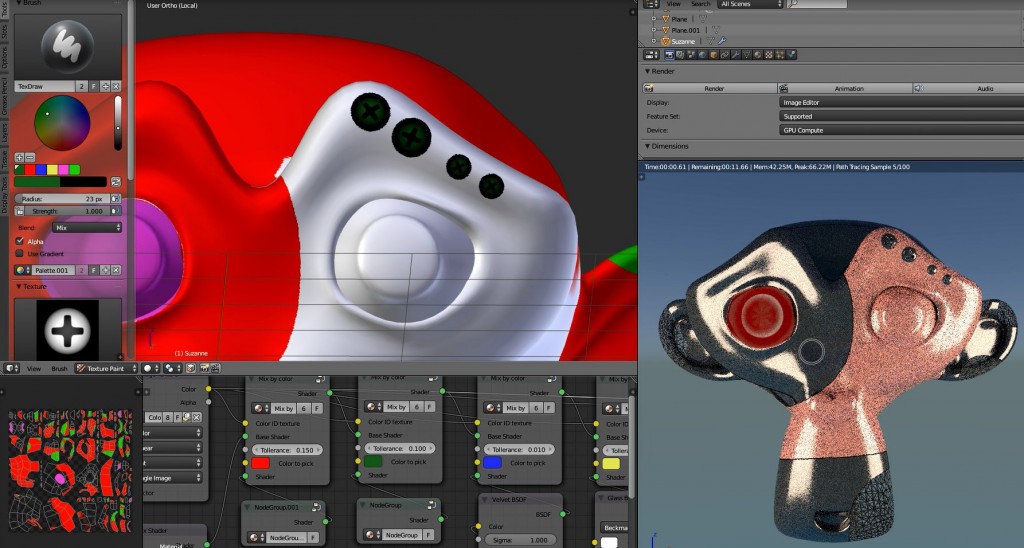1024x548 pixels.
Task: Open the Scene properties tab icon
Action: (691, 55)
